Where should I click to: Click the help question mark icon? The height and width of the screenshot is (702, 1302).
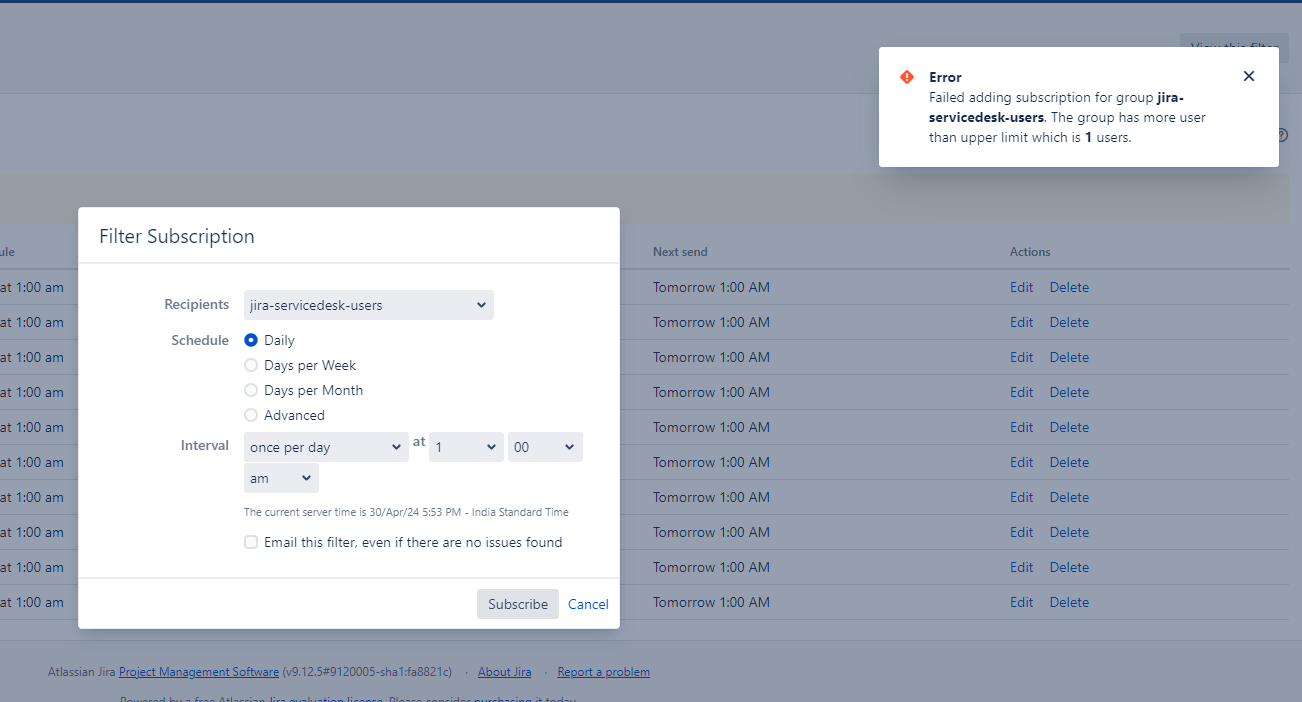click(1282, 135)
